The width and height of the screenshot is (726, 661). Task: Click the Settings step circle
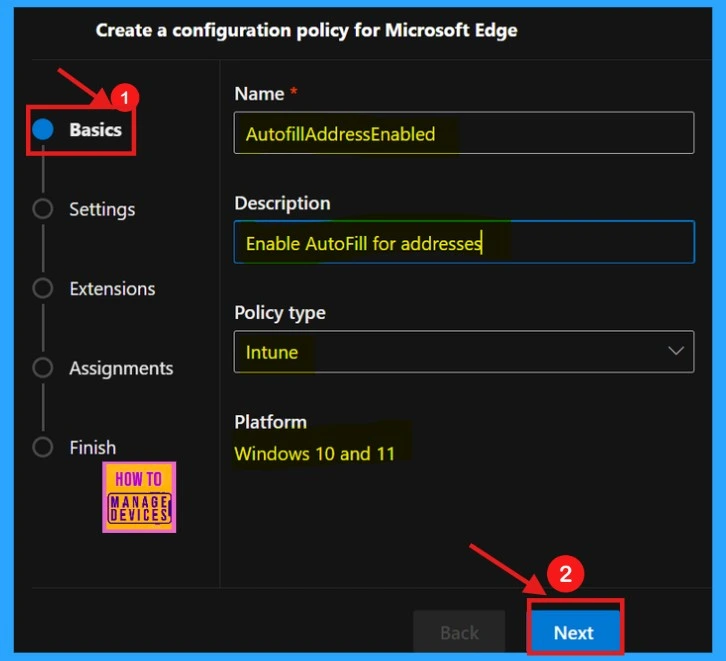coord(43,209)
